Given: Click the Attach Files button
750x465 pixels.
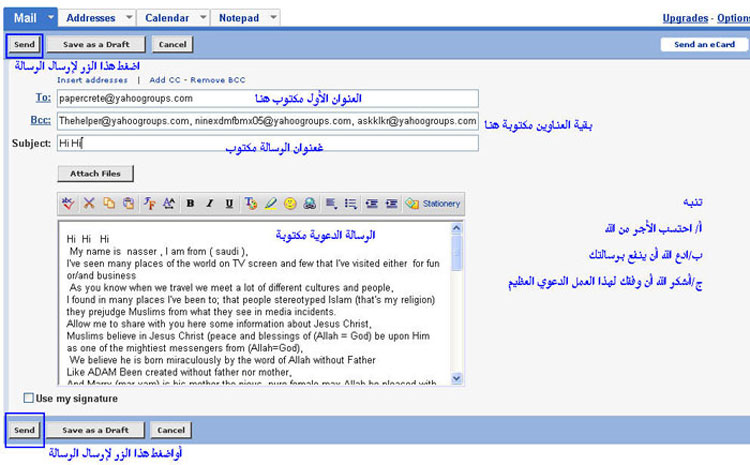Looking at the screenshot, I should tap(96, 174).
